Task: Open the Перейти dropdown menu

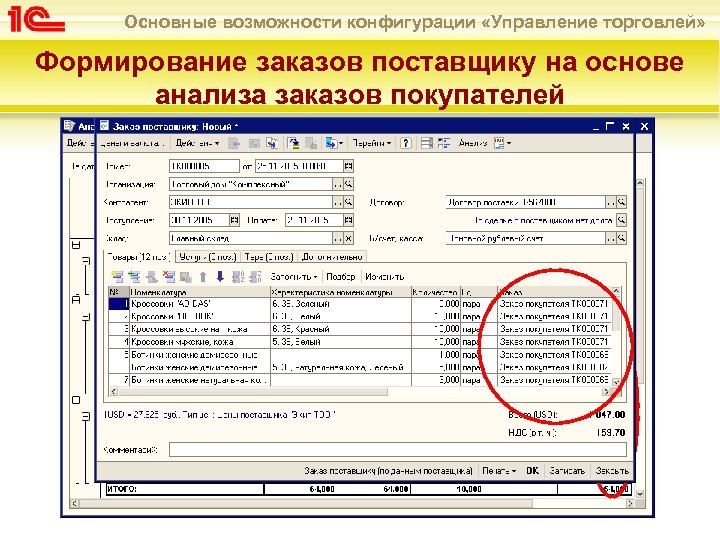Action: pos(371,143)
